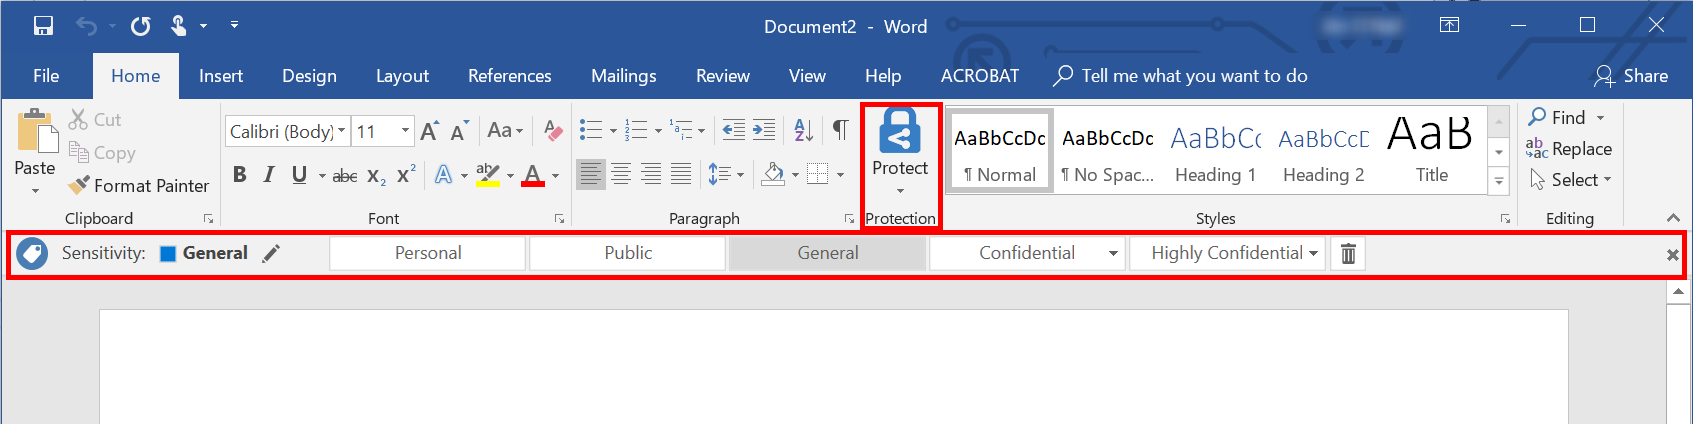Toggle Show/Hide paragraph marks

click(x=841, y=130)
